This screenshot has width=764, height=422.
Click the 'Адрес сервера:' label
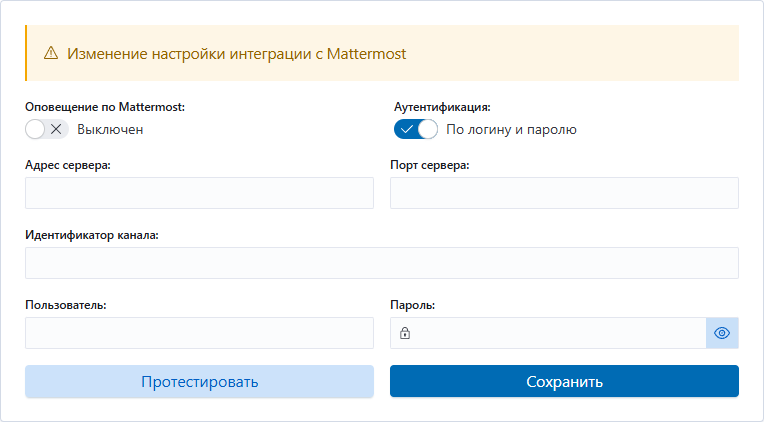(68, 165)
